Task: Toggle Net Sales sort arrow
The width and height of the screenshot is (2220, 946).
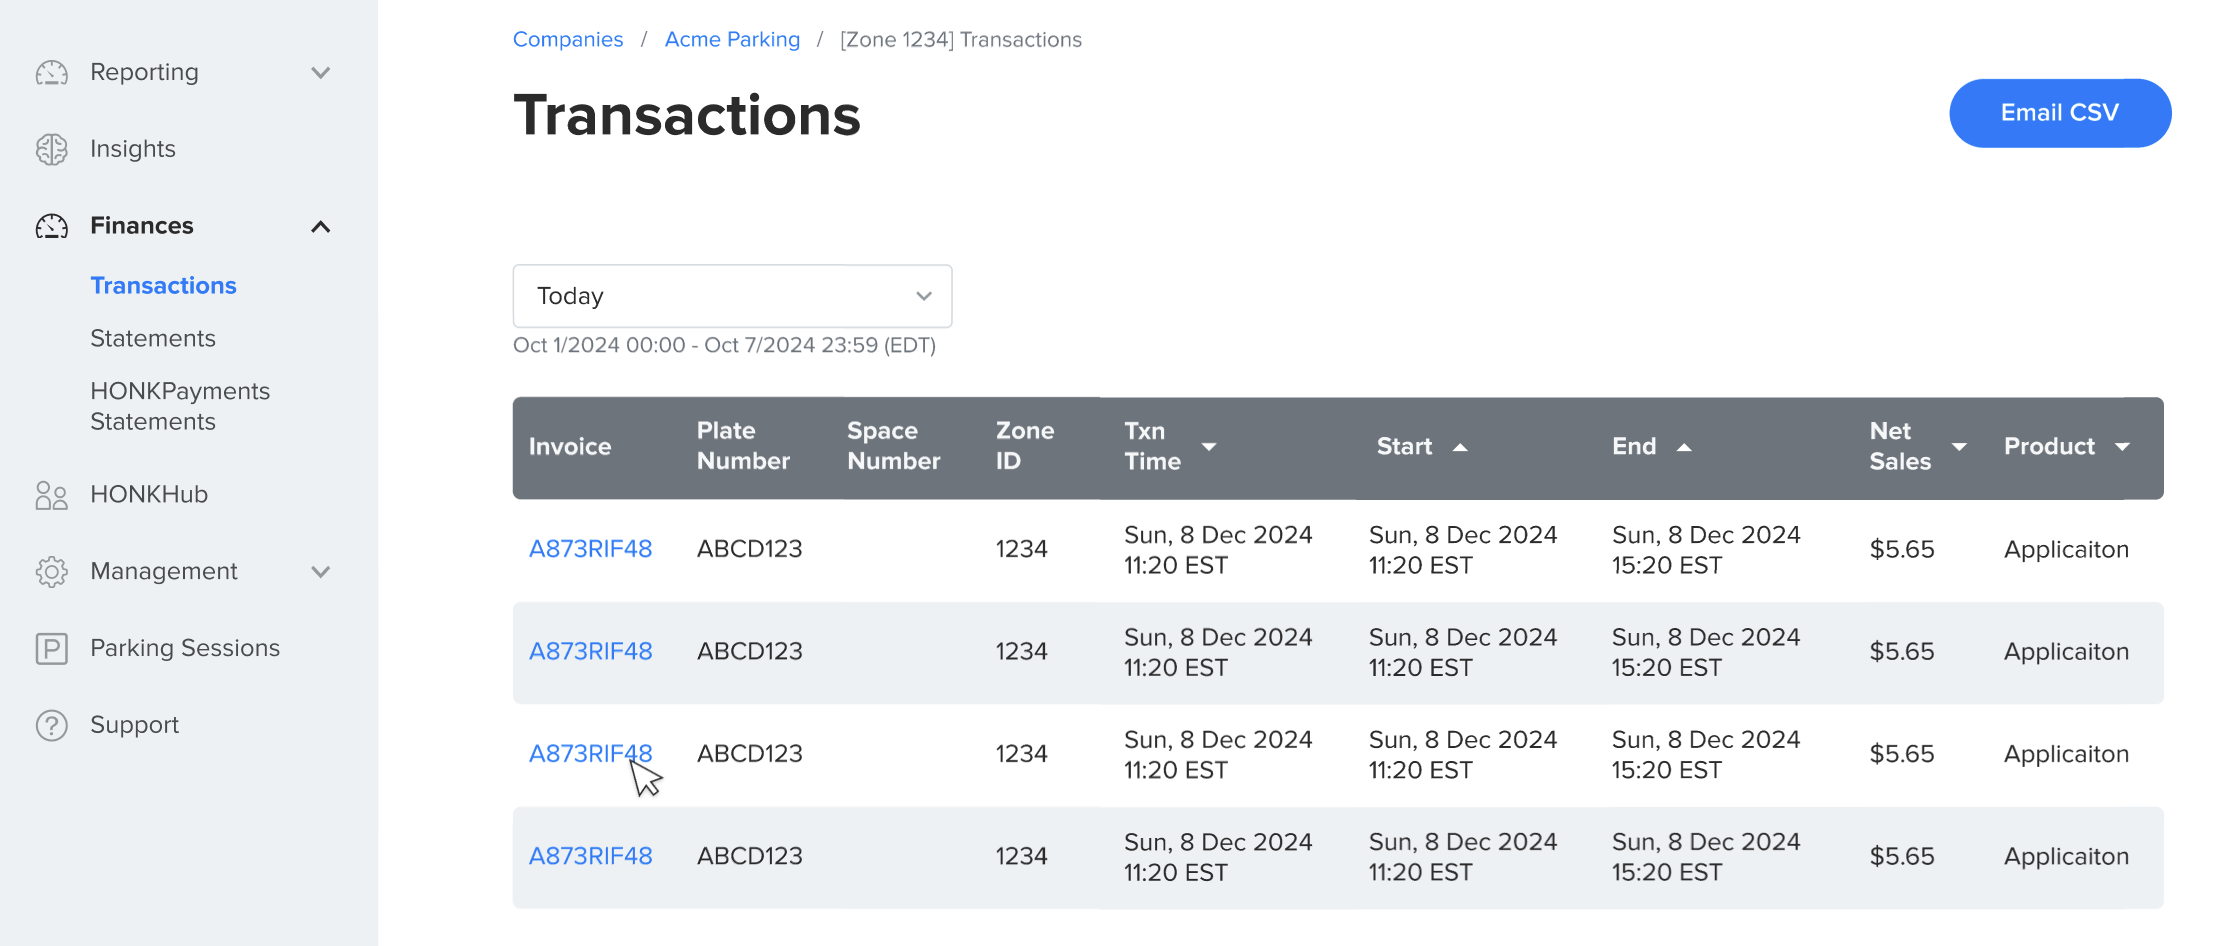Action: click(x=1959, y=447)
